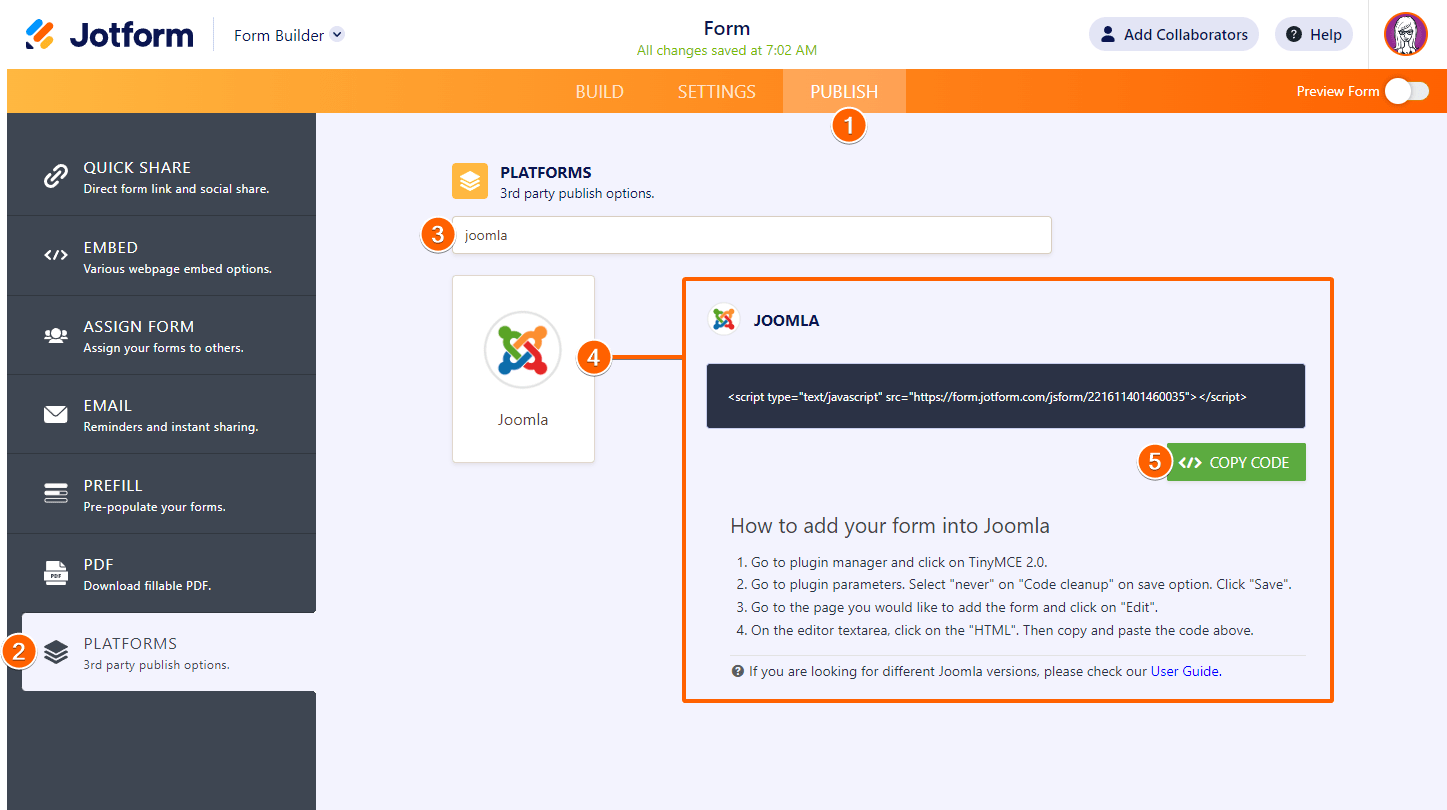The image size is (1447, 810).
Task: Click instruction step about clicking Edit
Action: [954, 607]
